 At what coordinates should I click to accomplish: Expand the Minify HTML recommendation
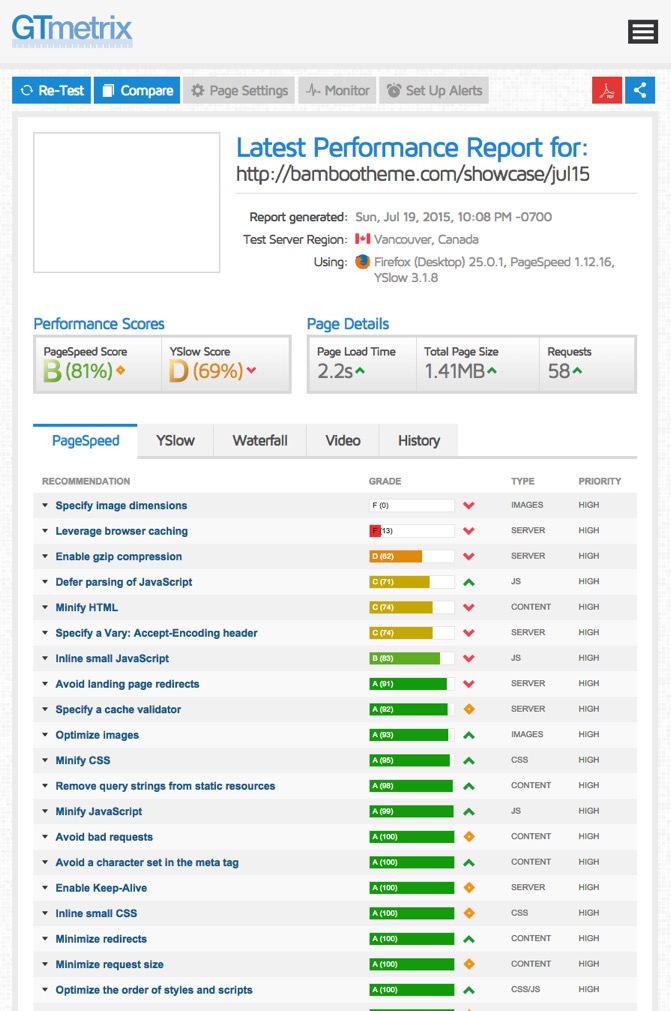tap(86, 607)
